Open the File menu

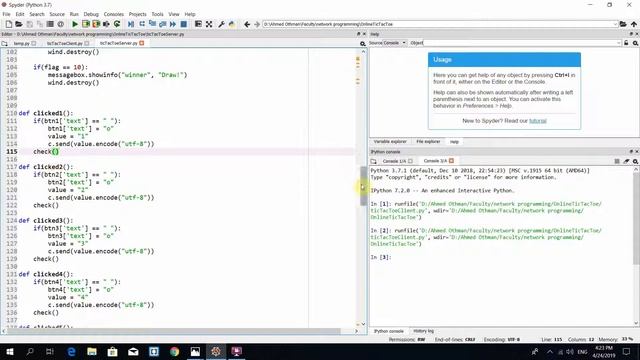tap(7, 14)
